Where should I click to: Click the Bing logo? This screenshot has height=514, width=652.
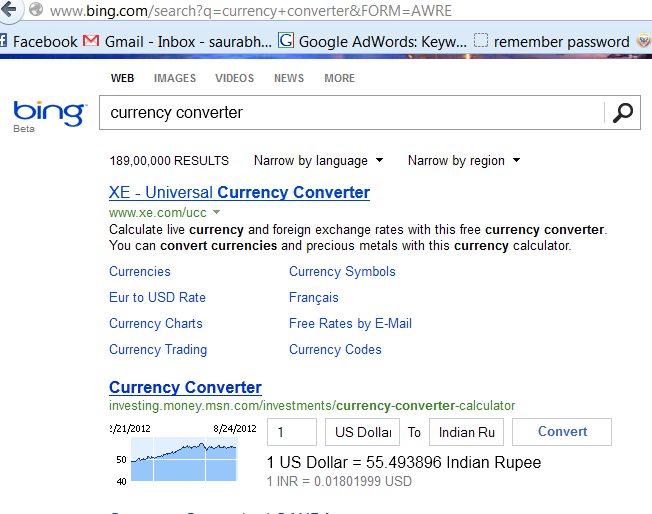point(49,114)
